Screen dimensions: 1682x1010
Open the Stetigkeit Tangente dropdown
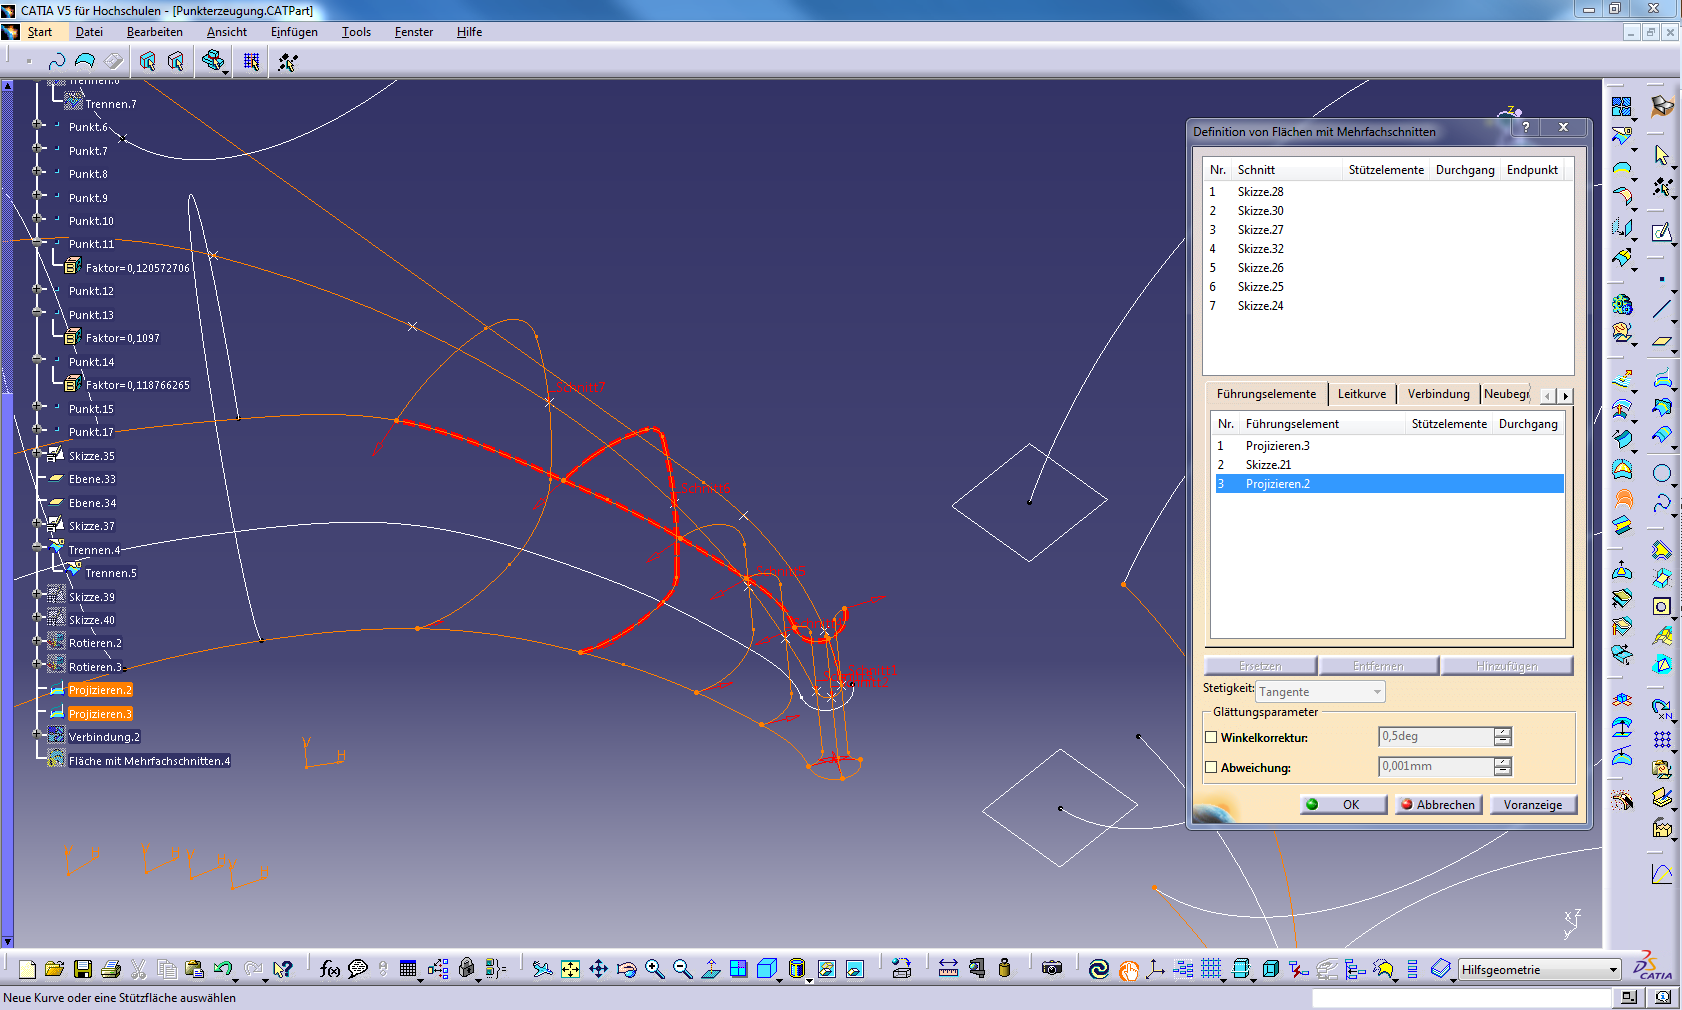[x=1320, y=692]
